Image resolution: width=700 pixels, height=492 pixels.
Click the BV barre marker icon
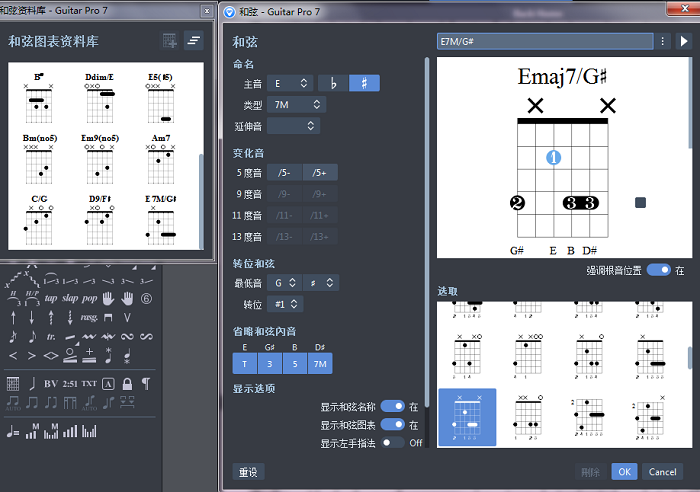click(x=51, y=384)
